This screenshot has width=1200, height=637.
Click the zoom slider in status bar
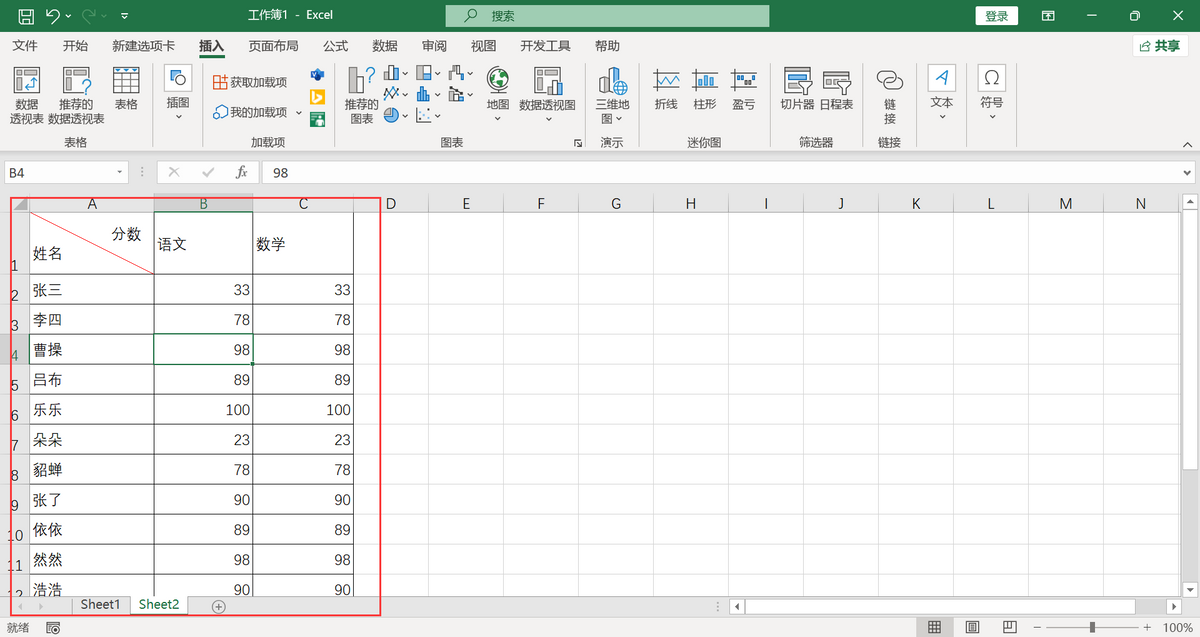point(1092,627)
